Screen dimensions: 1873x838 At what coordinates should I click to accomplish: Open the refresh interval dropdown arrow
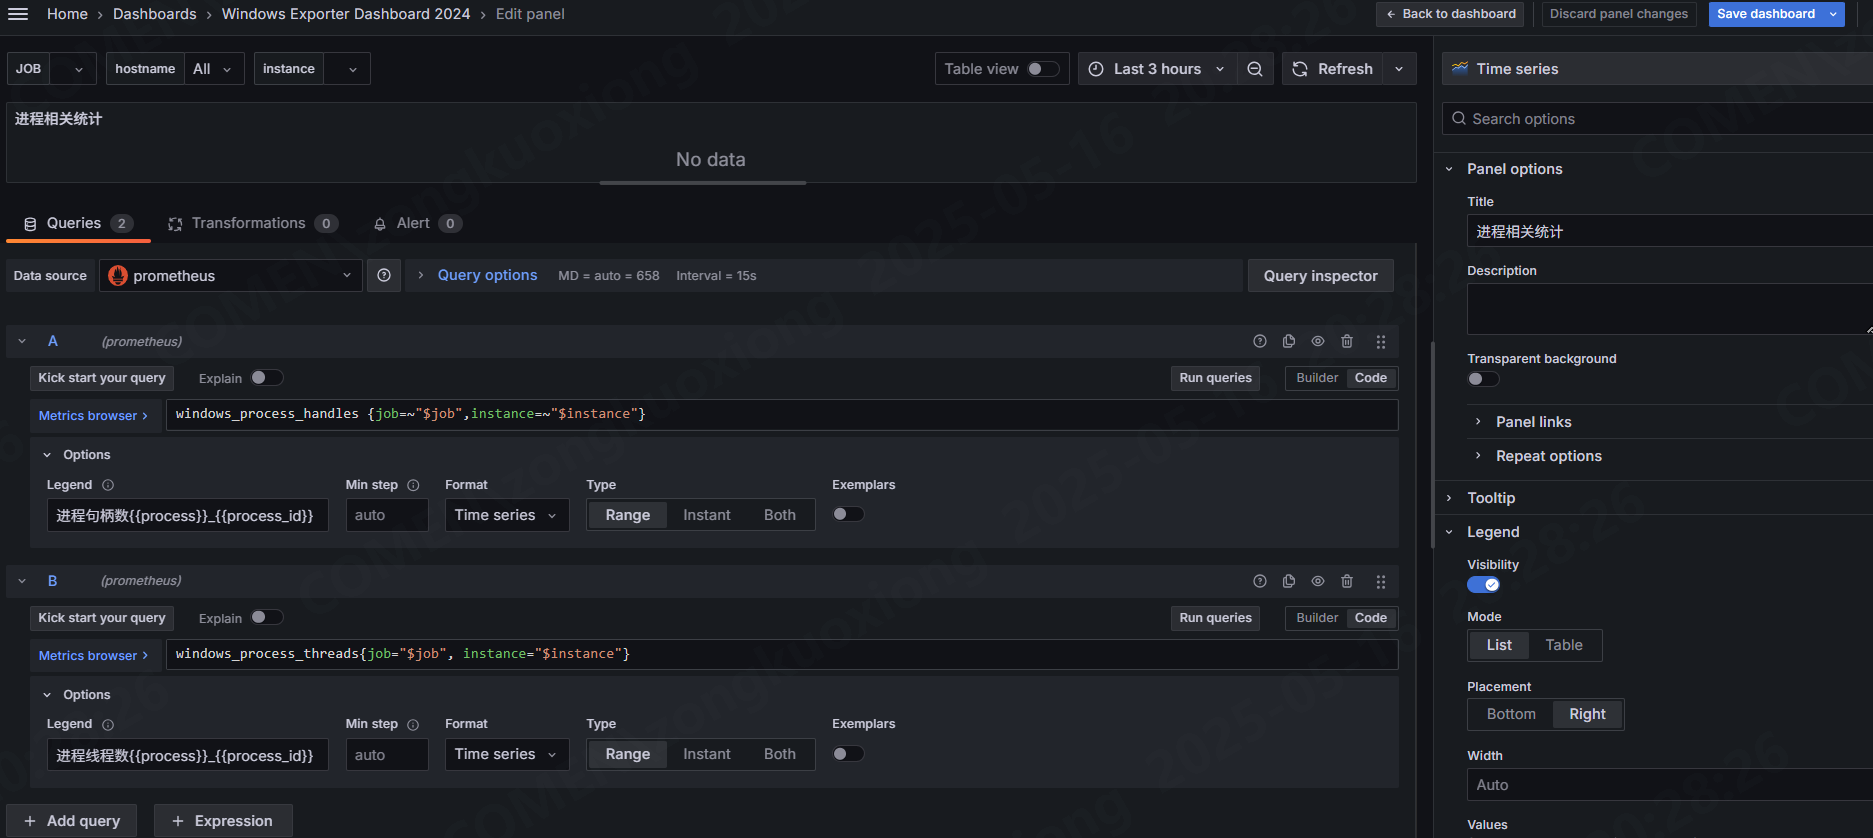click(x=1399, y=69)
